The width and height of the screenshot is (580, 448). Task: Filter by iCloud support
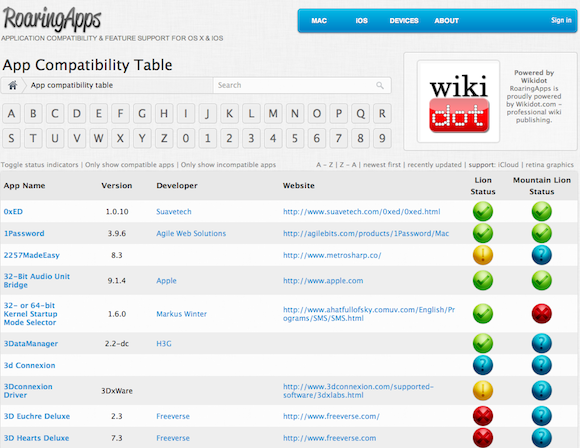tap(508, 165)
